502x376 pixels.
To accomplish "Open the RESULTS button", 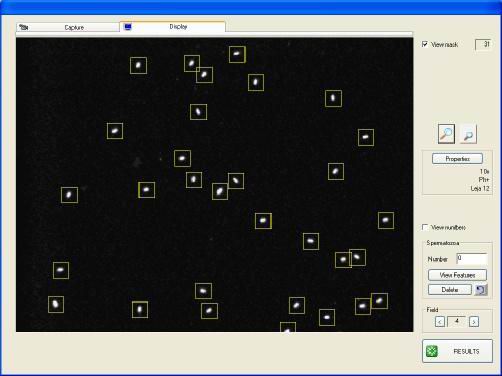I will pyautogui.click(x=457, y=351).
